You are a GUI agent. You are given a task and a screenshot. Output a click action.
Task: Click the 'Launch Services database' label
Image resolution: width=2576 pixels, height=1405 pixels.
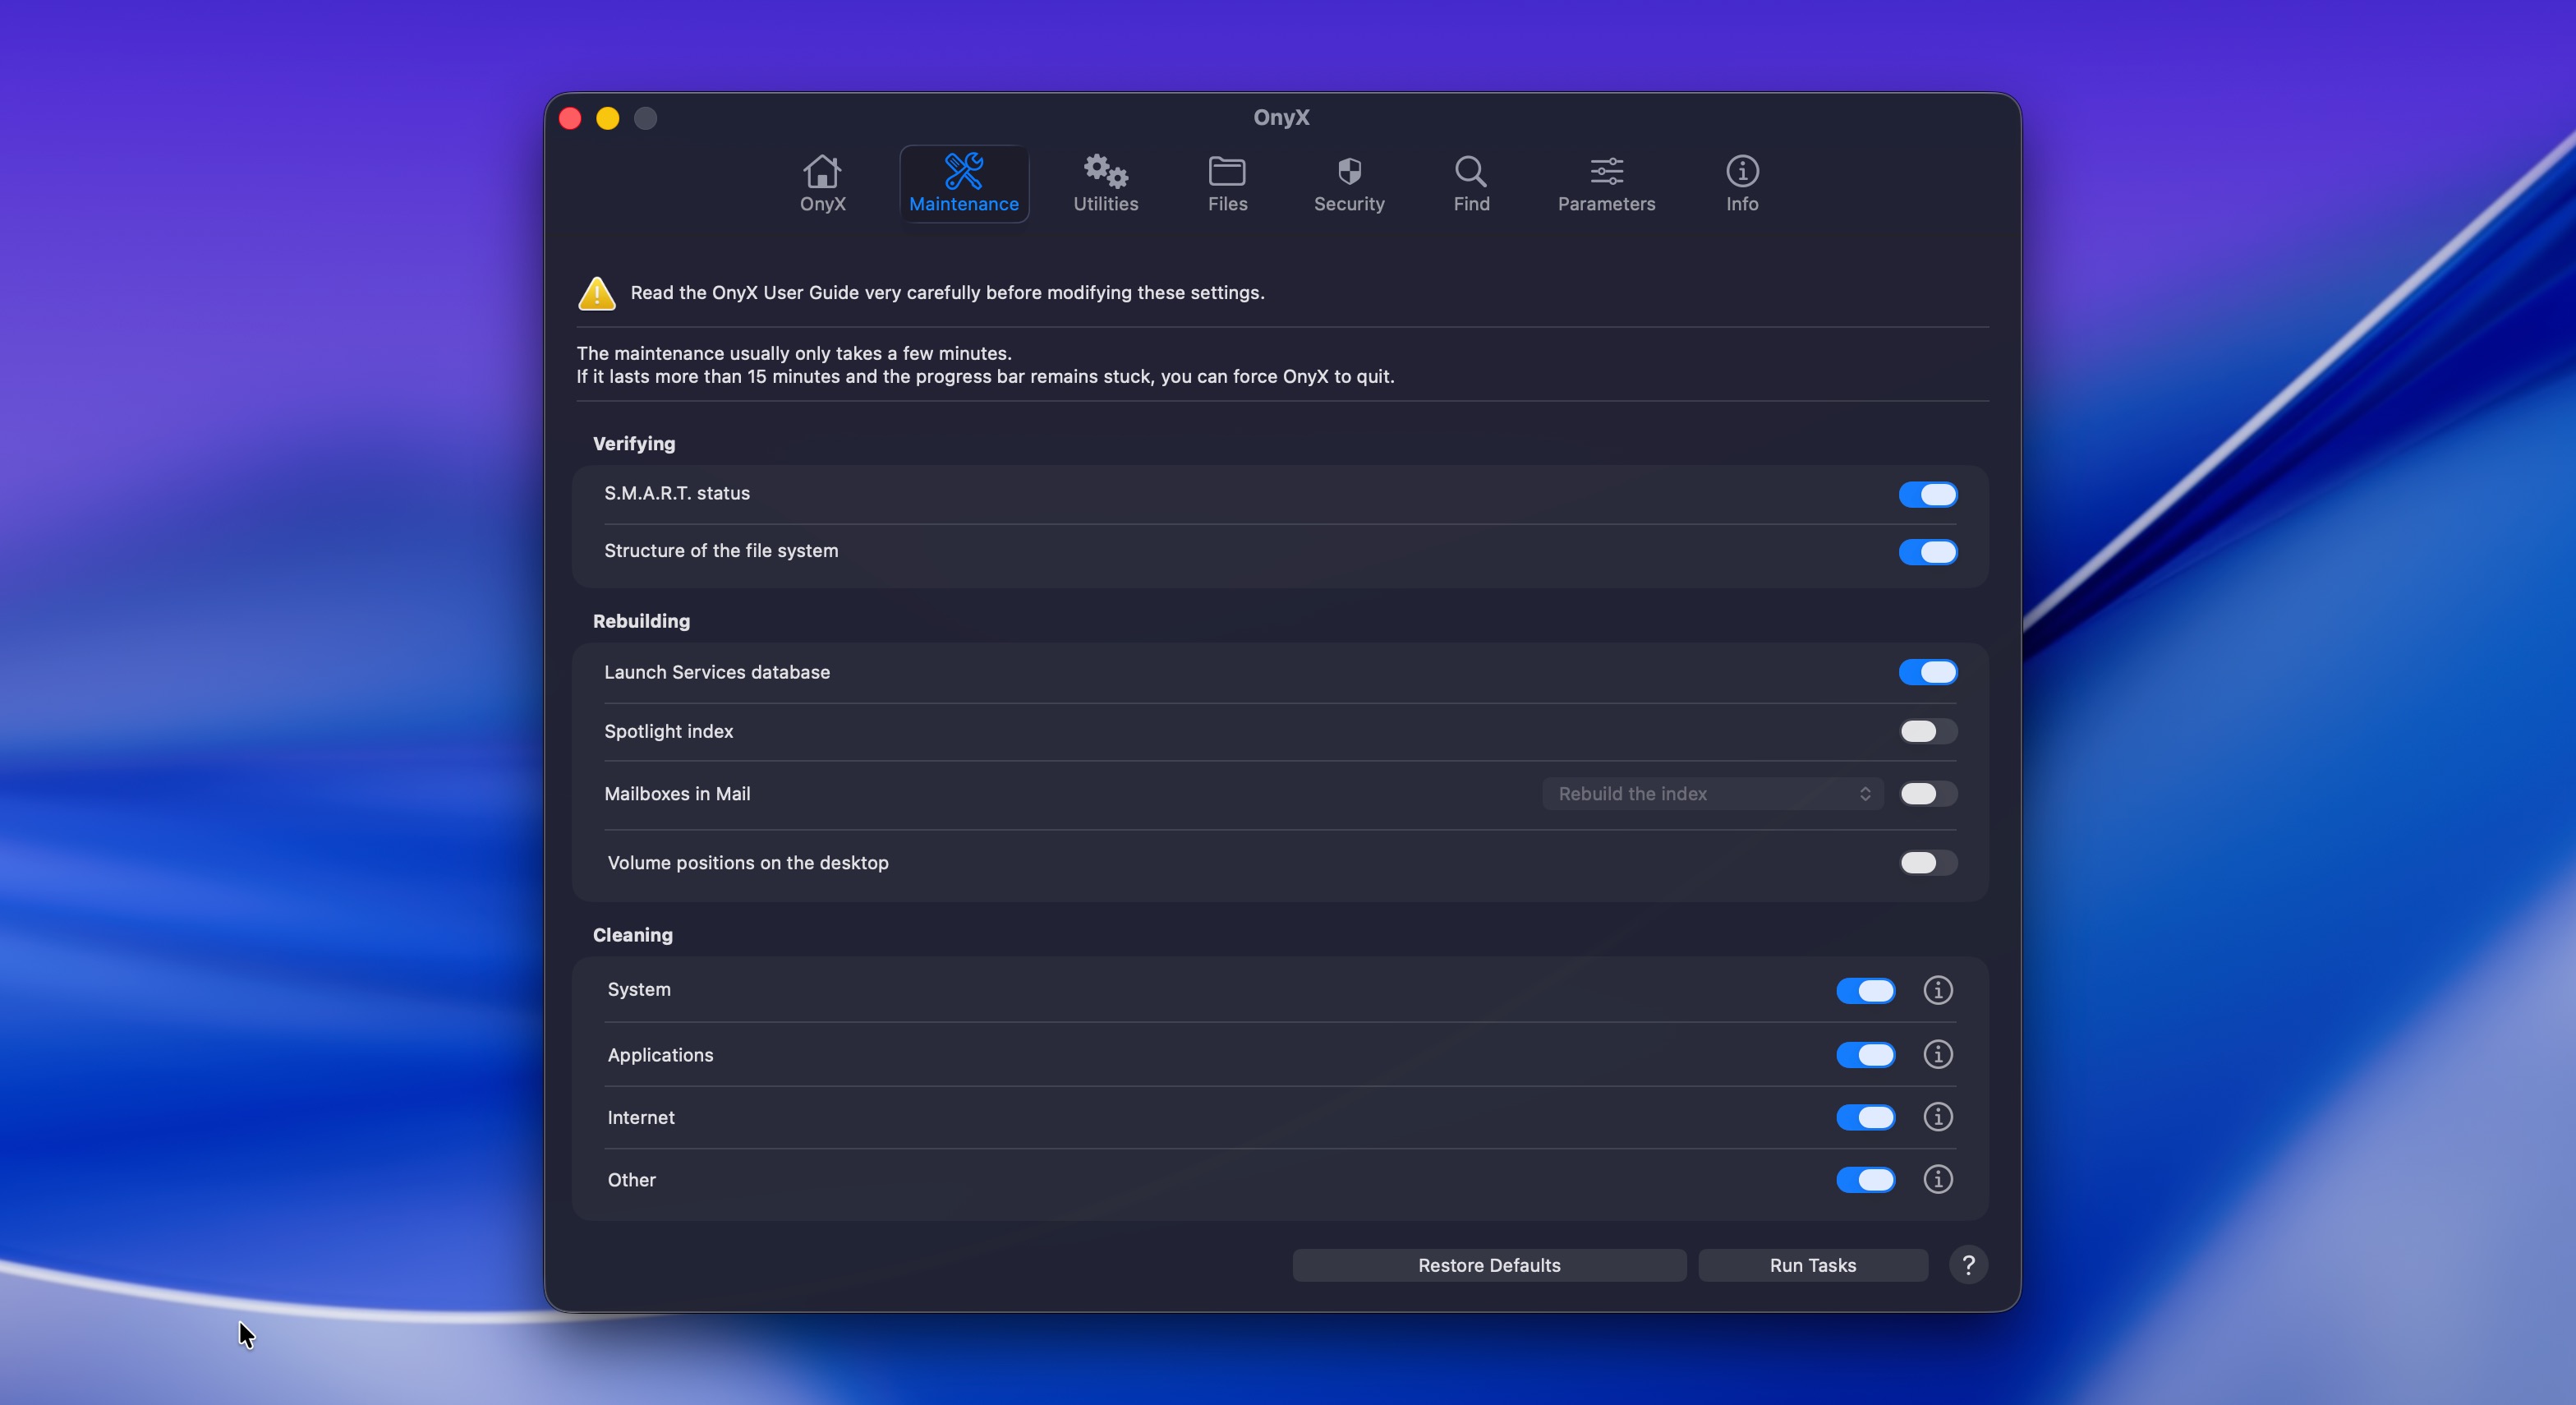point(717,672)
